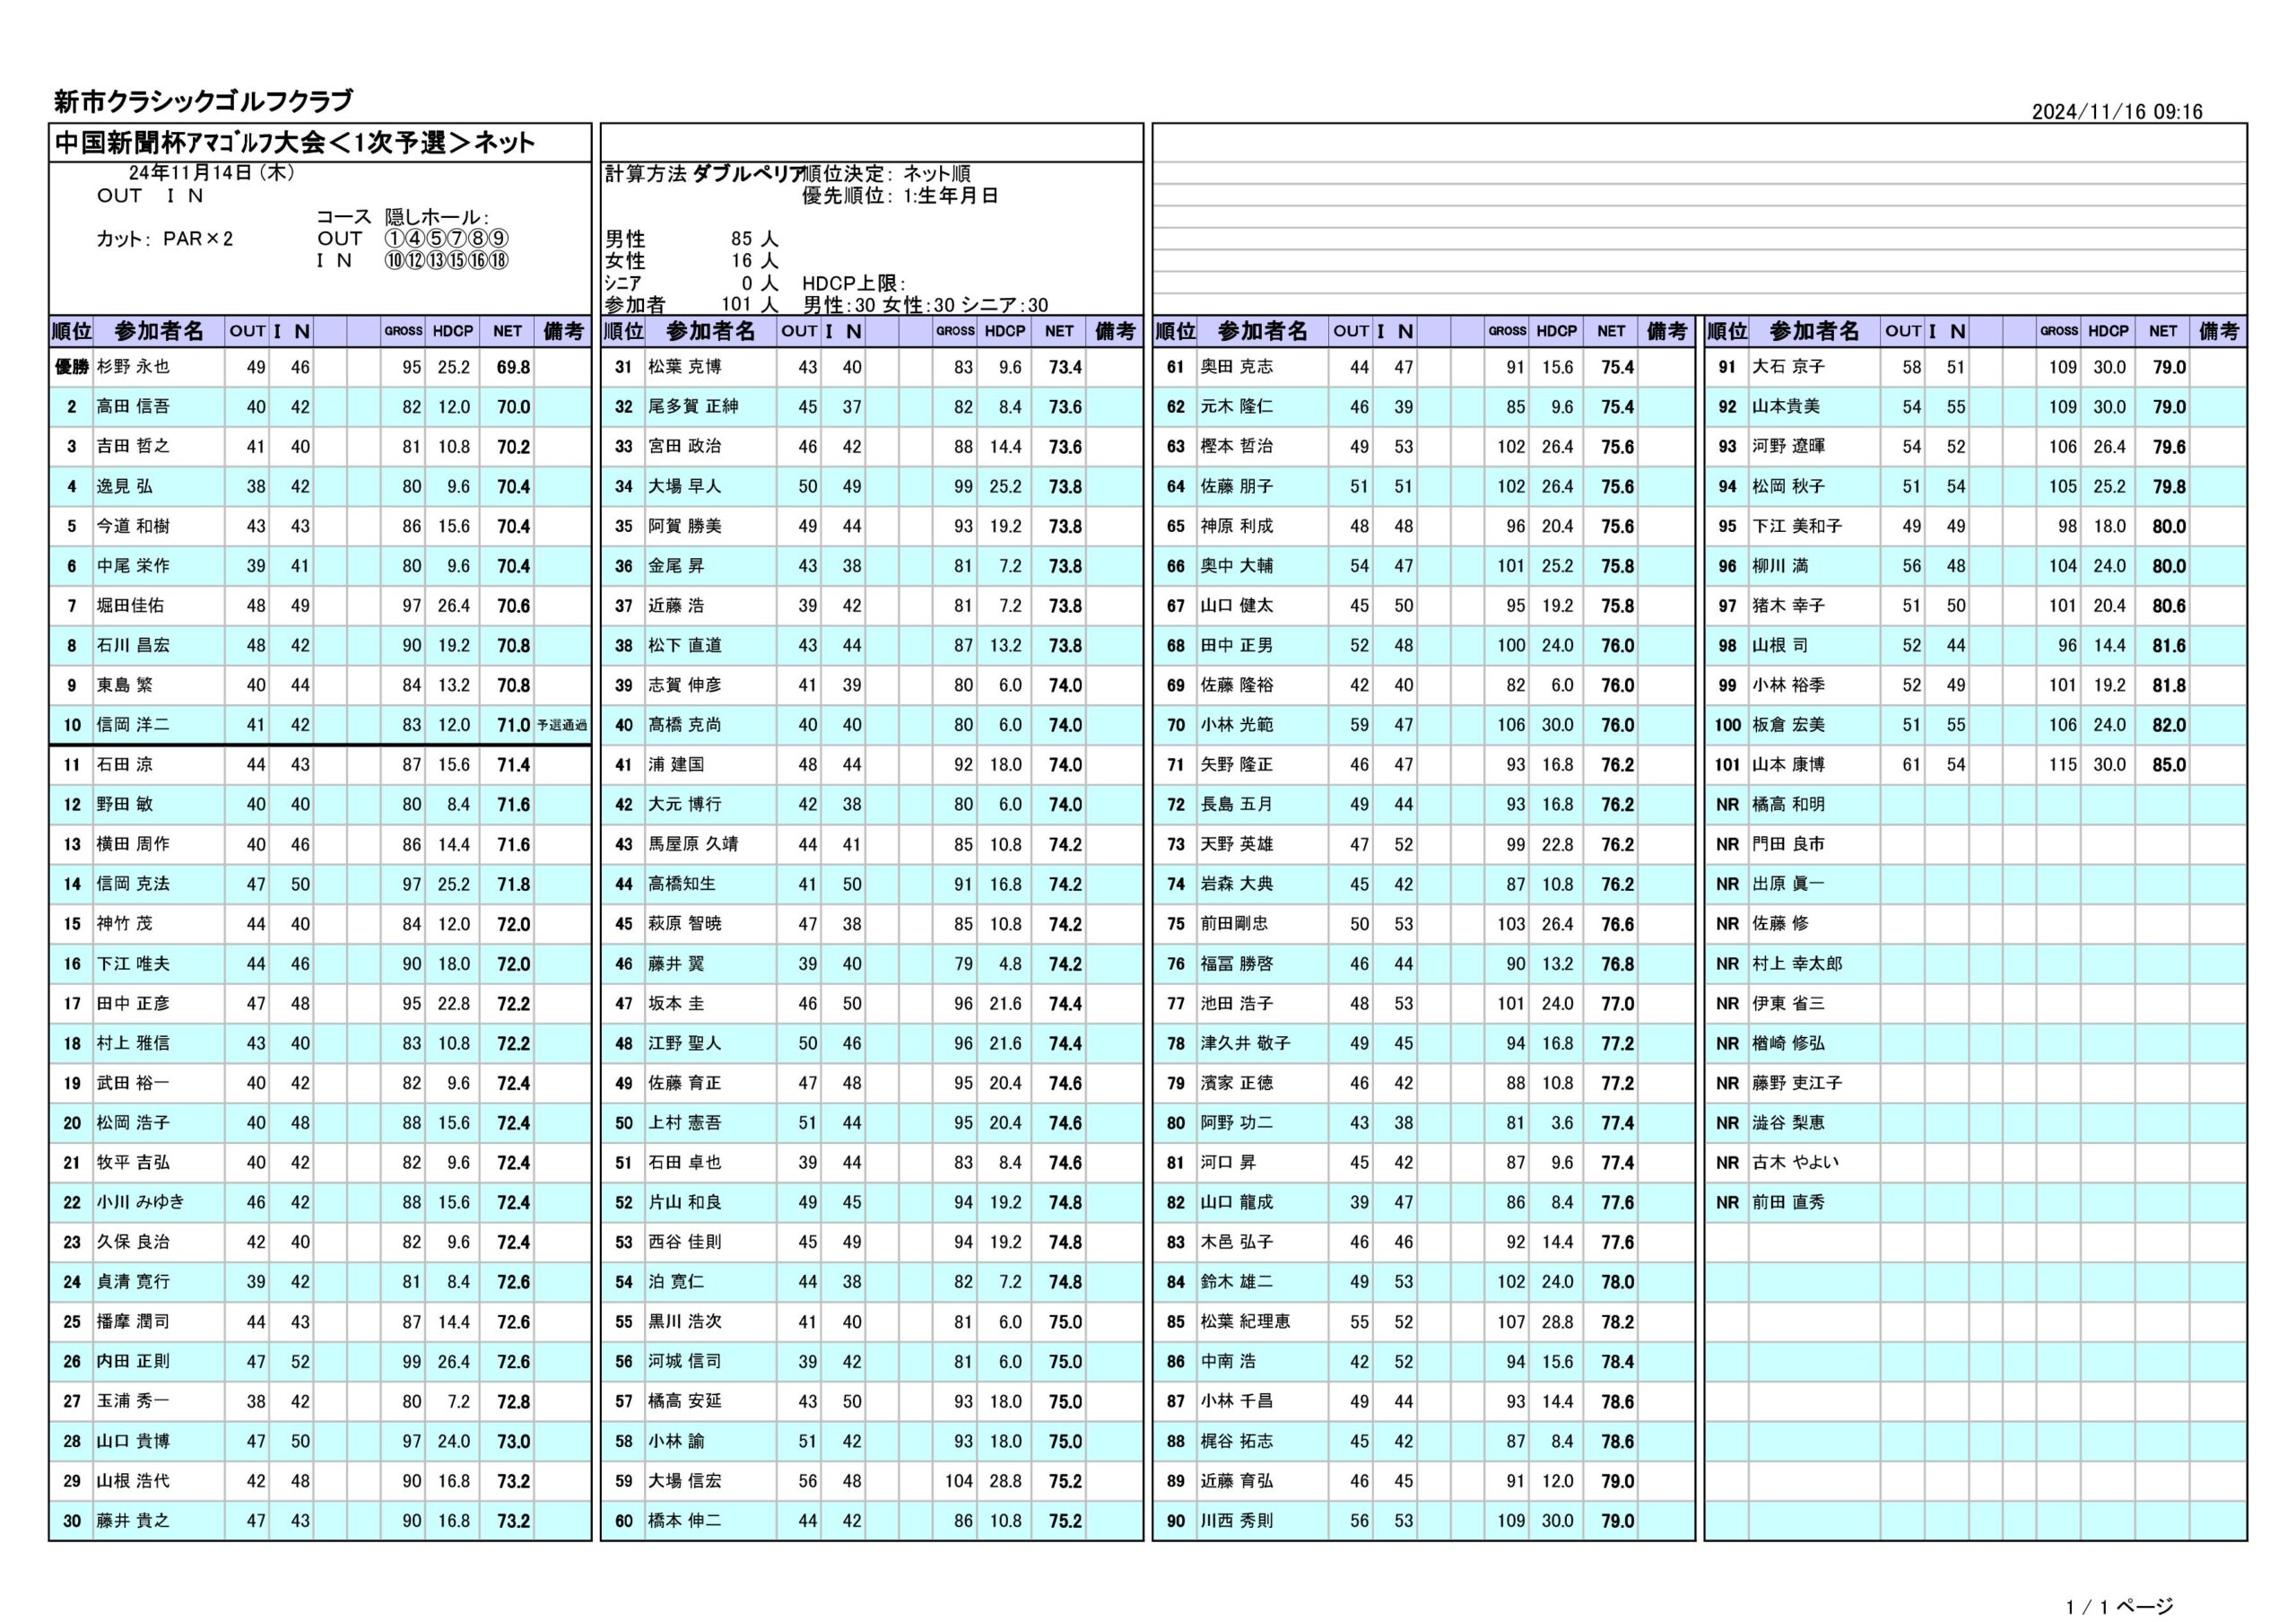Click the name 猪木 幸子
The image size is (2296, 1622).
1788,606
